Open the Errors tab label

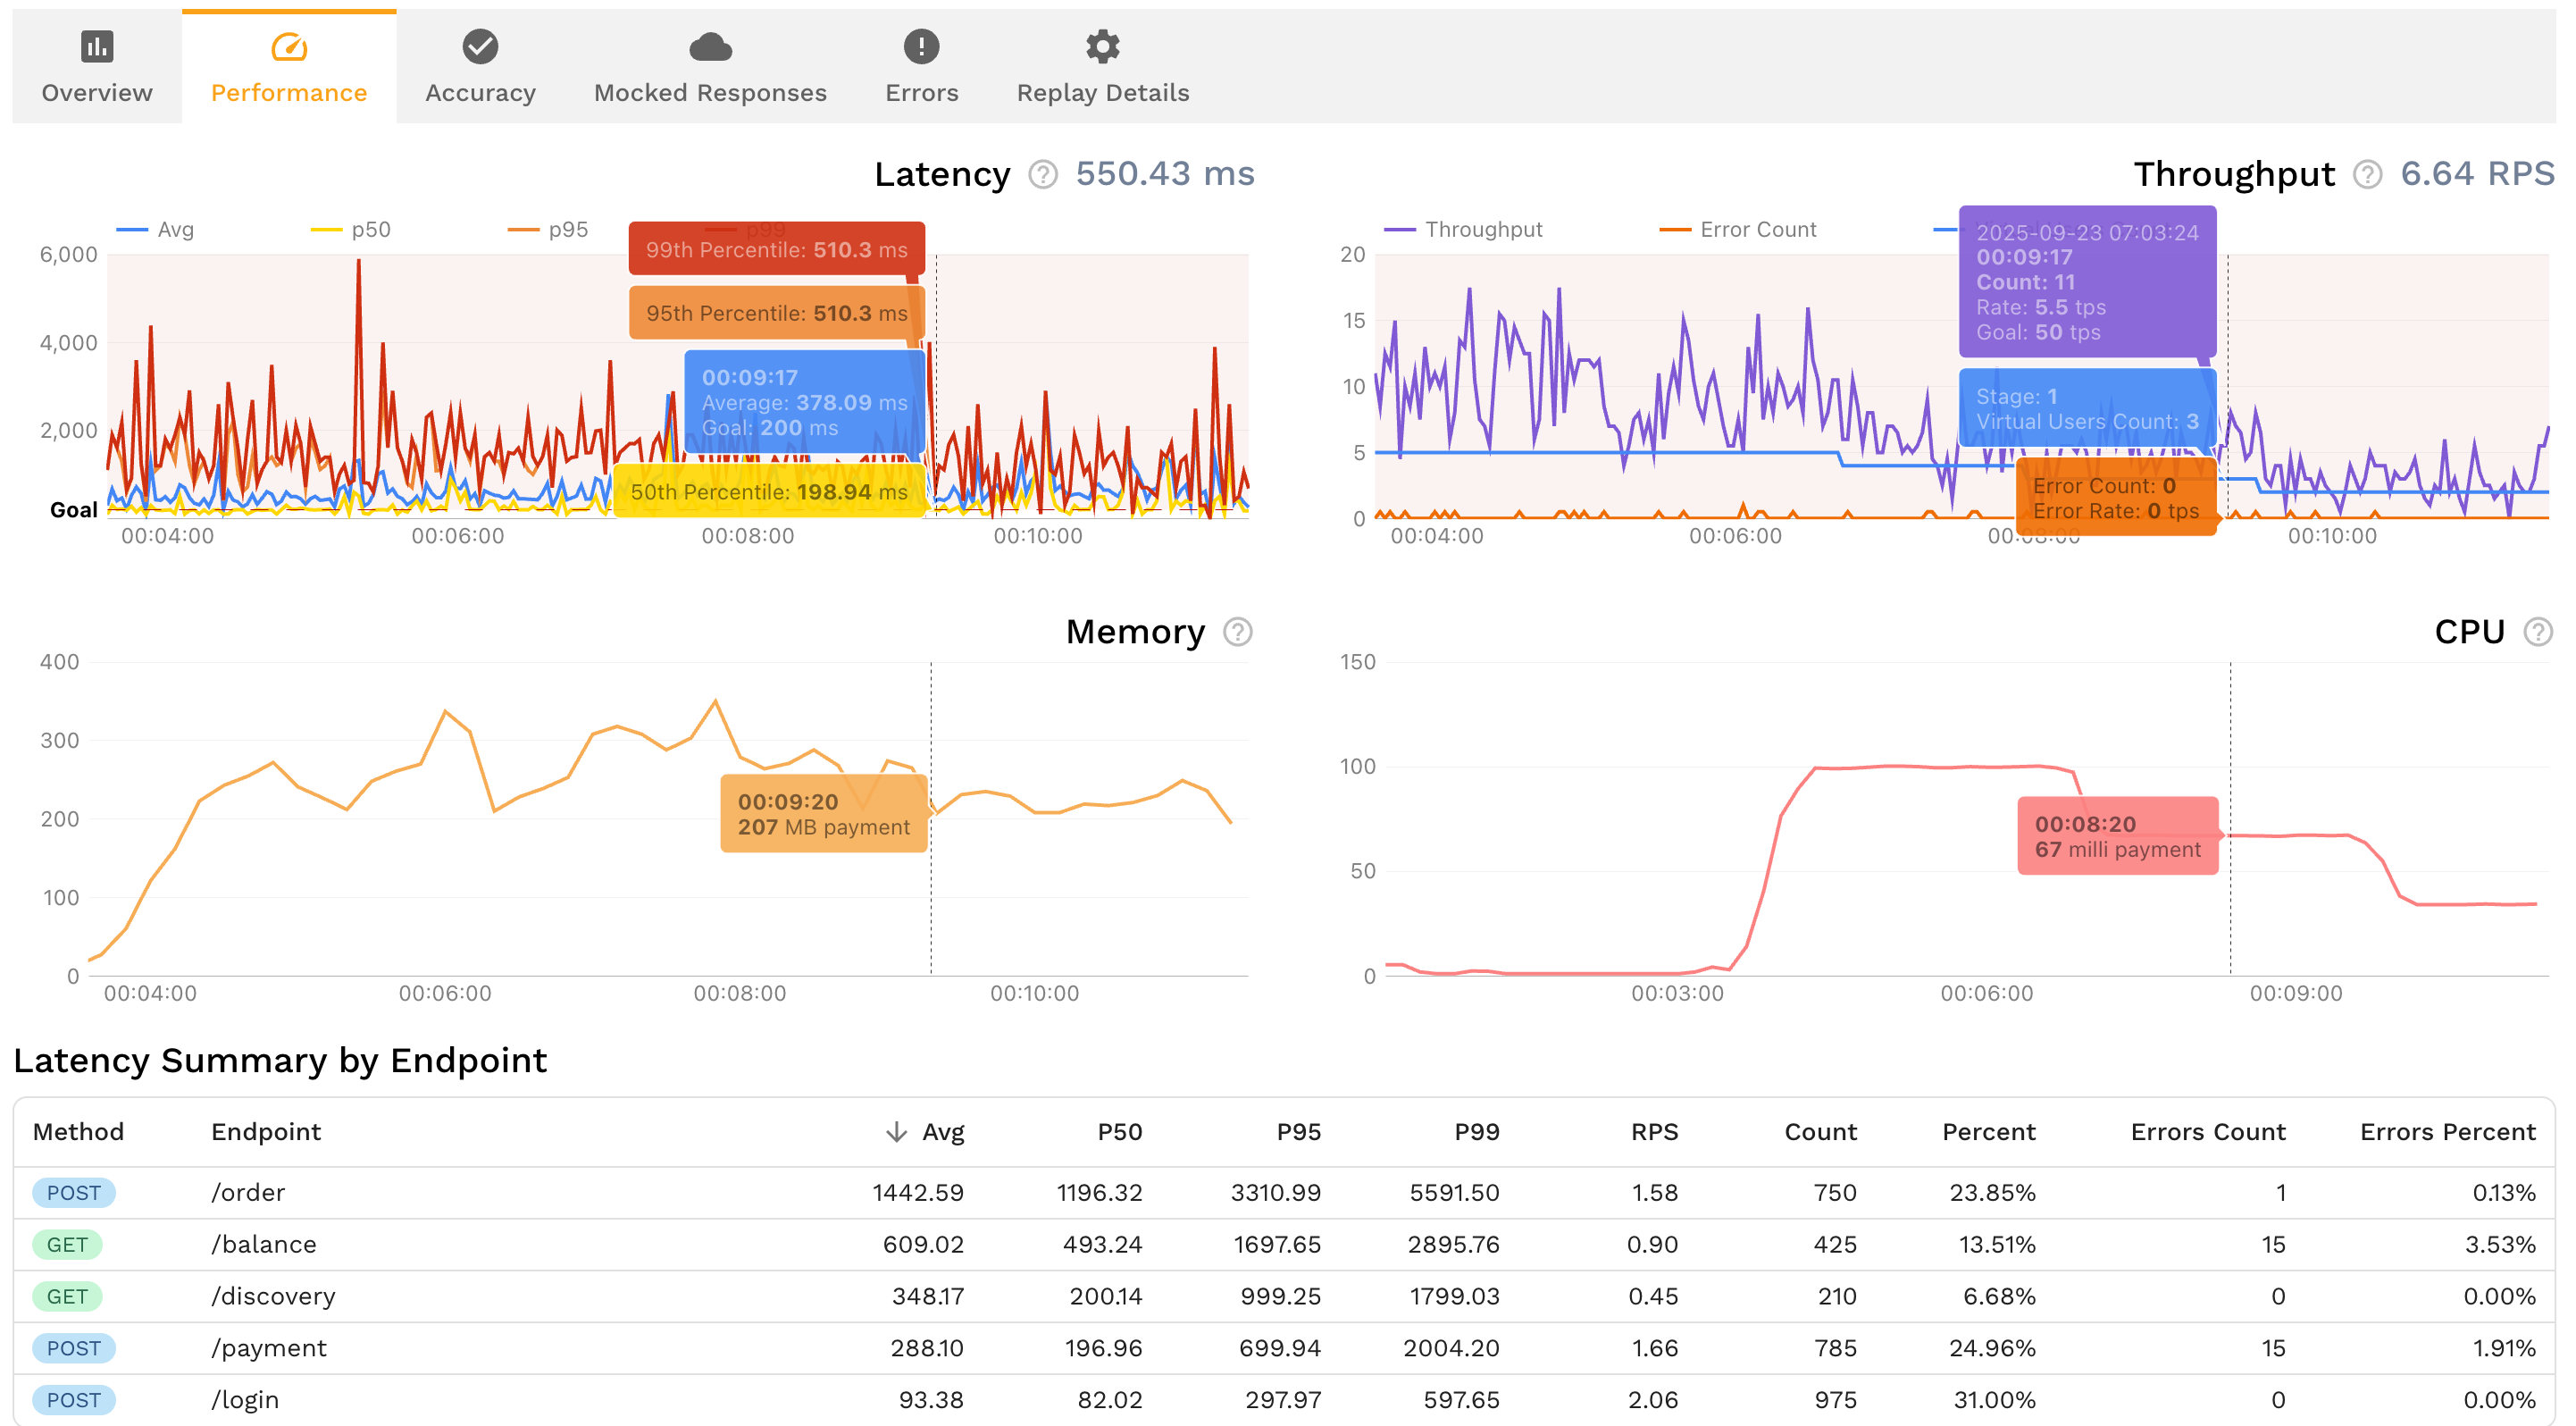[921, 93]
